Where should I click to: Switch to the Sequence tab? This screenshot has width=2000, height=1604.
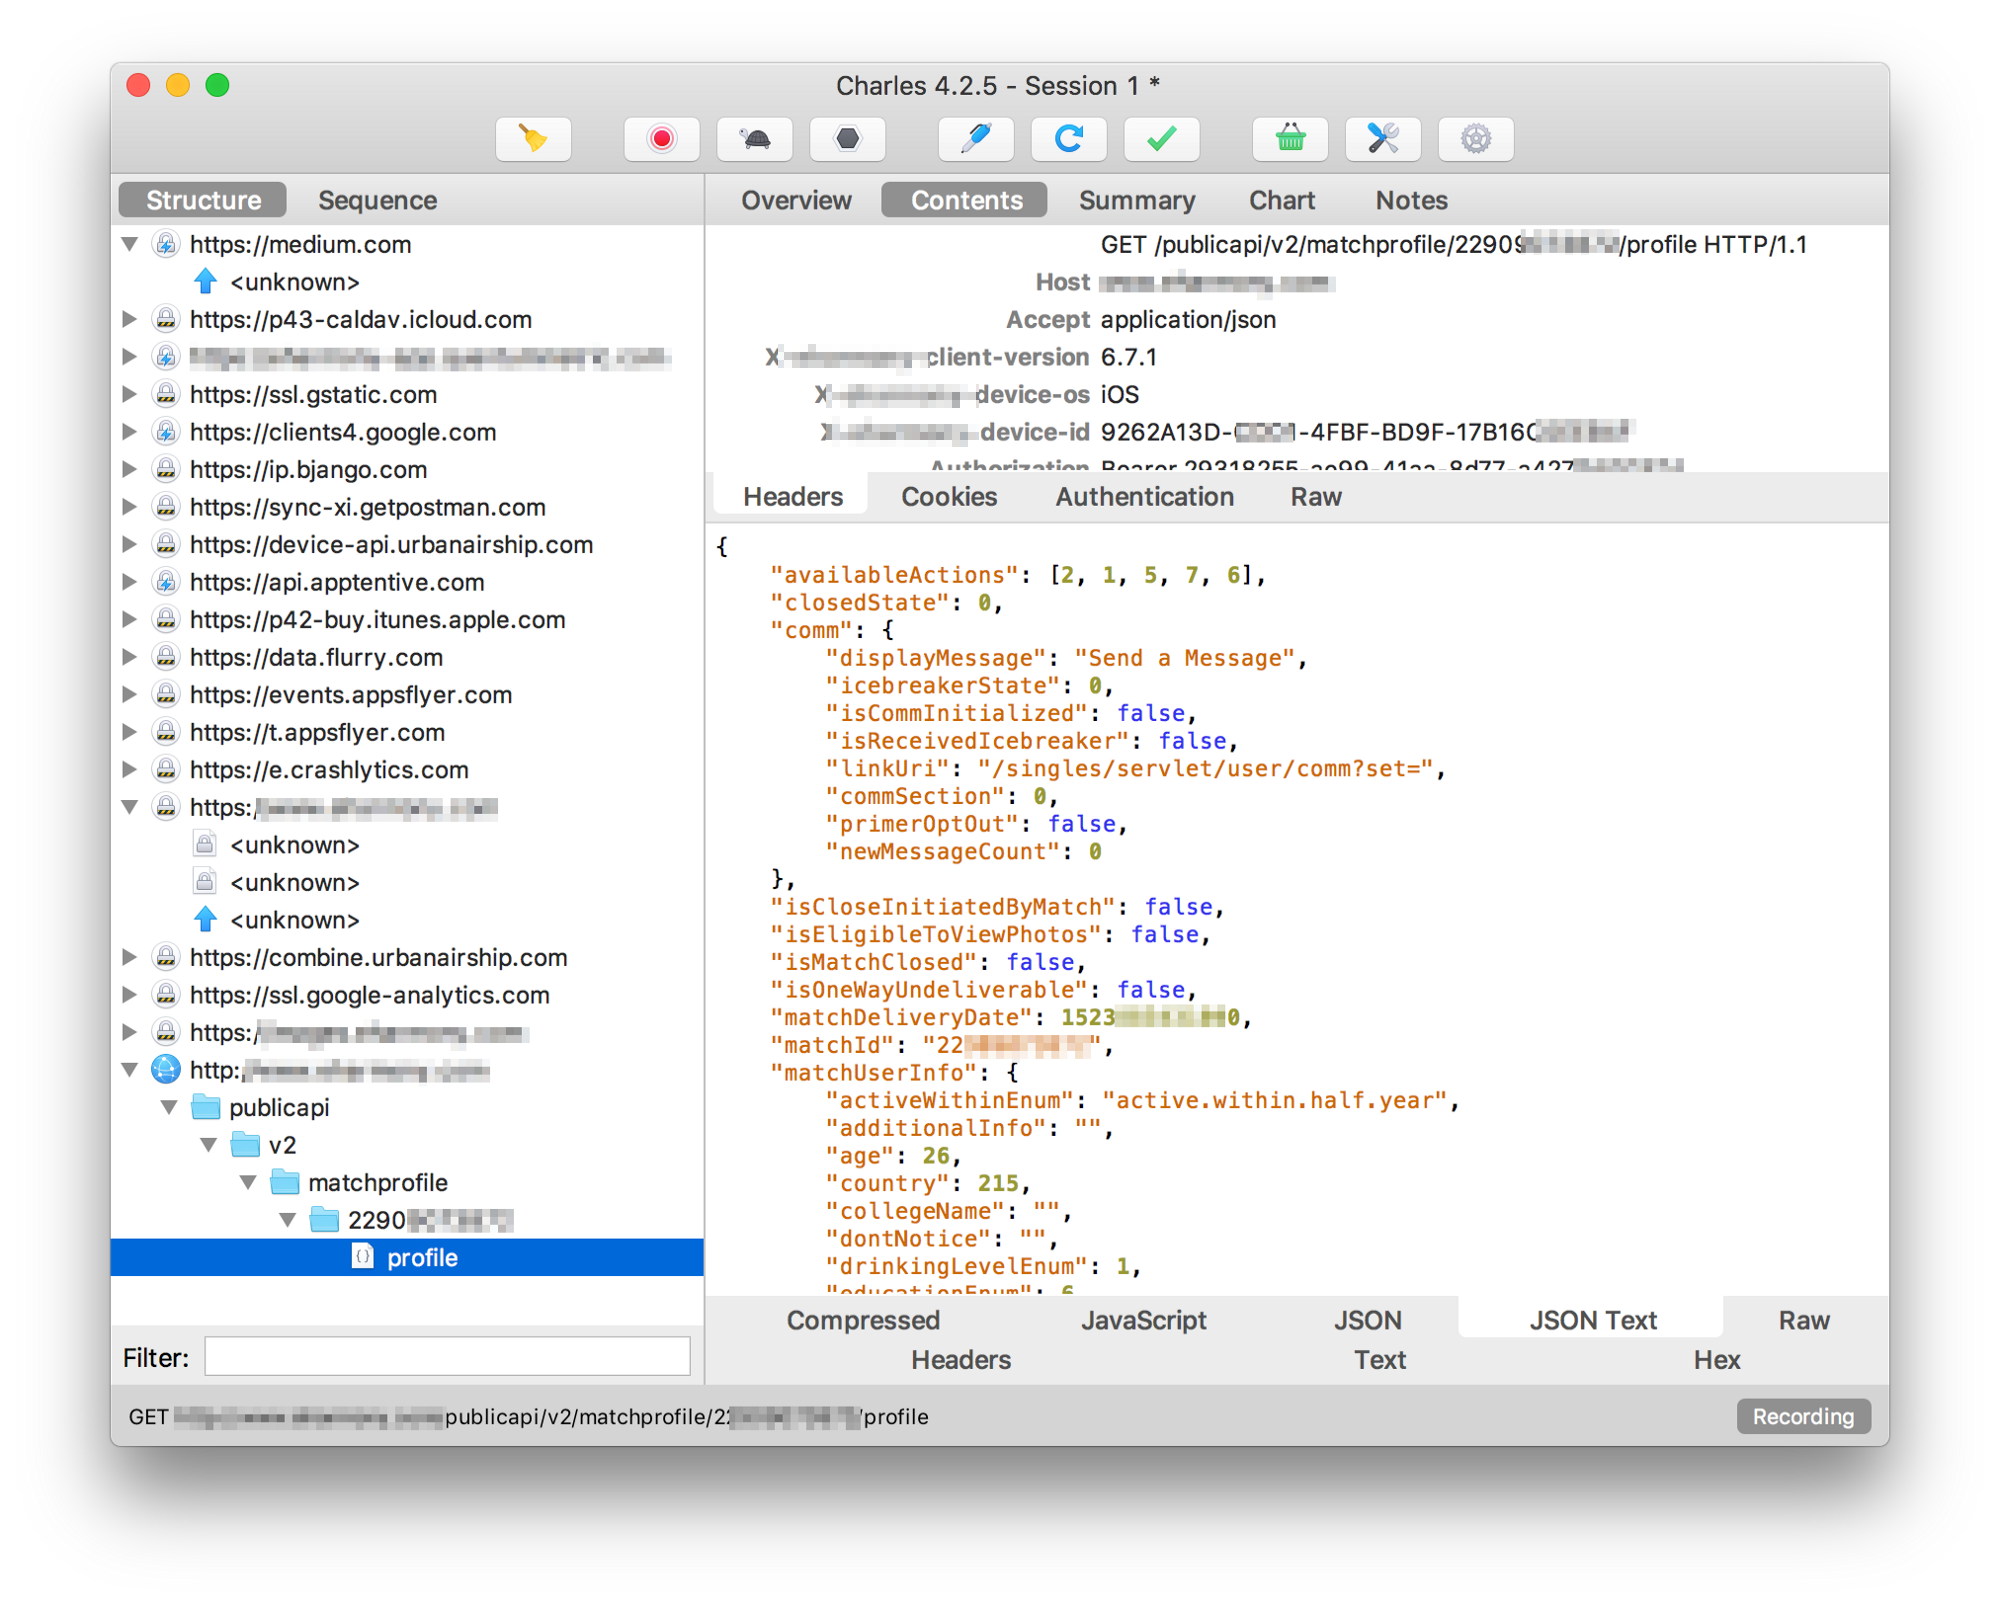377,200
